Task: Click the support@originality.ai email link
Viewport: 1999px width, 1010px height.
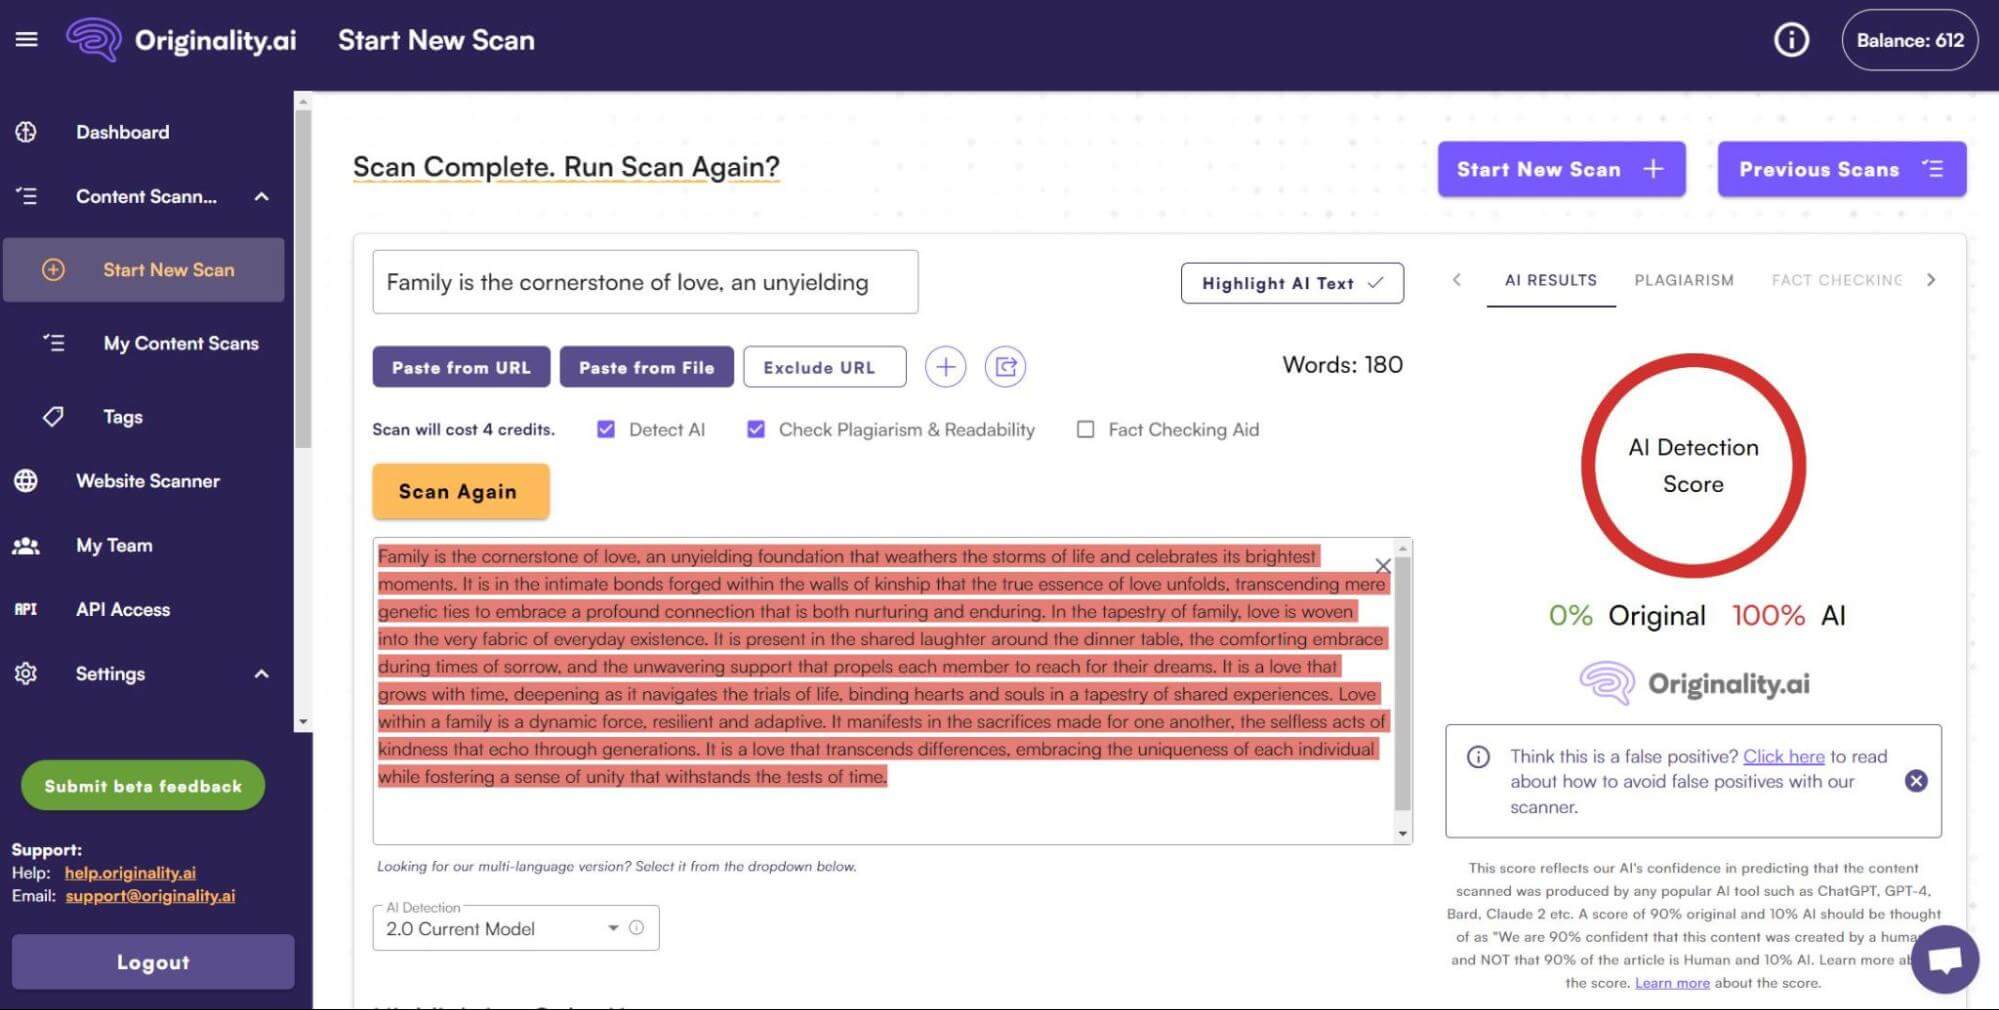Action: click(150, 896)
